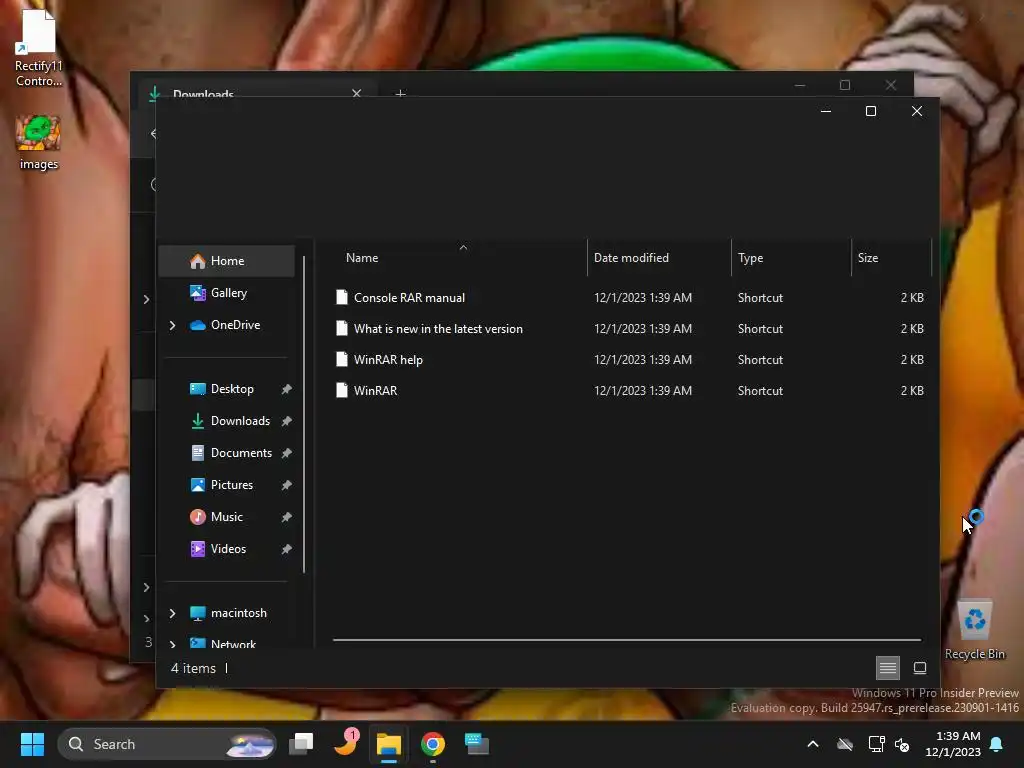Screen dimensions: 1024x768
Task: Sort files by the Type column
Action: coord(792,258)
